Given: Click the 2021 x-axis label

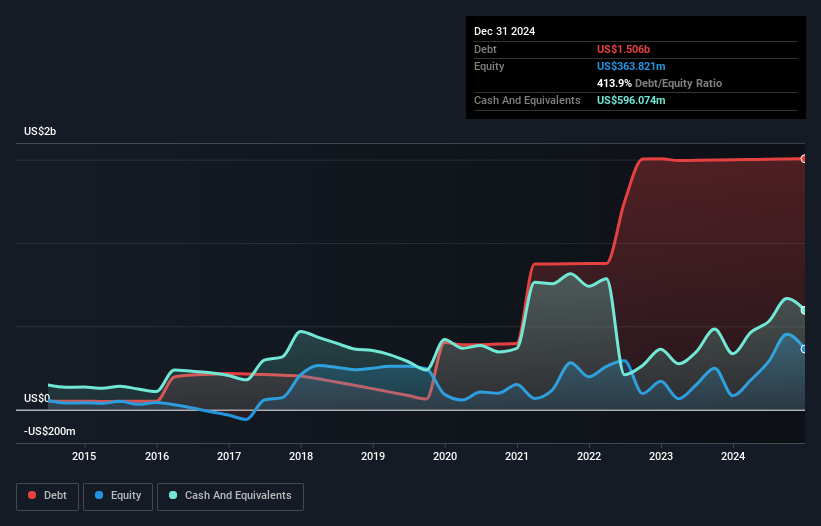Looking at the screenshot, I should (517, 456).
